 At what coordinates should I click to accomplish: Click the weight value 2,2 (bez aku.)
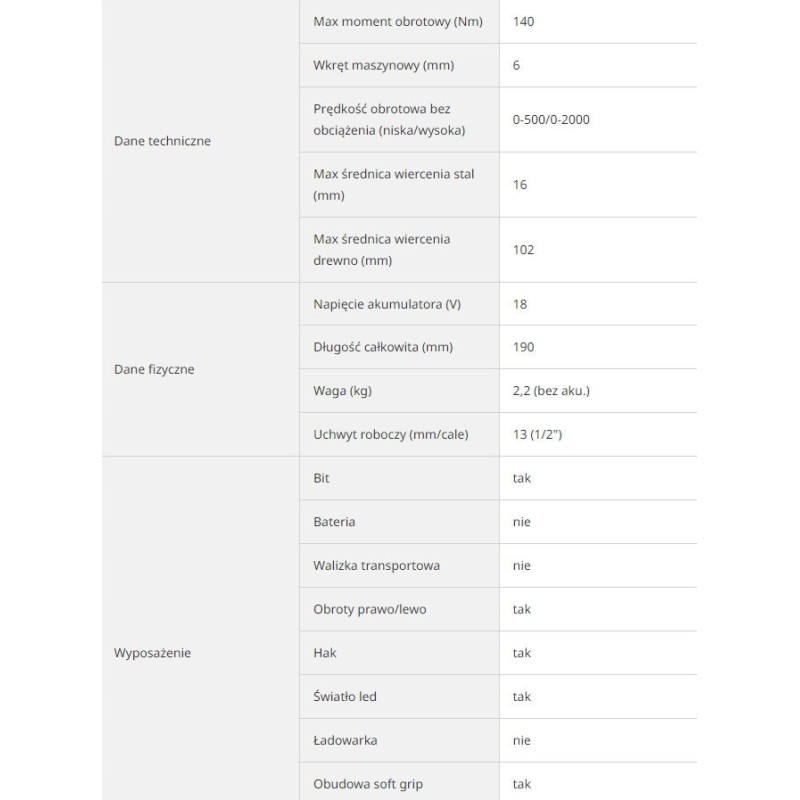[551, 390]
